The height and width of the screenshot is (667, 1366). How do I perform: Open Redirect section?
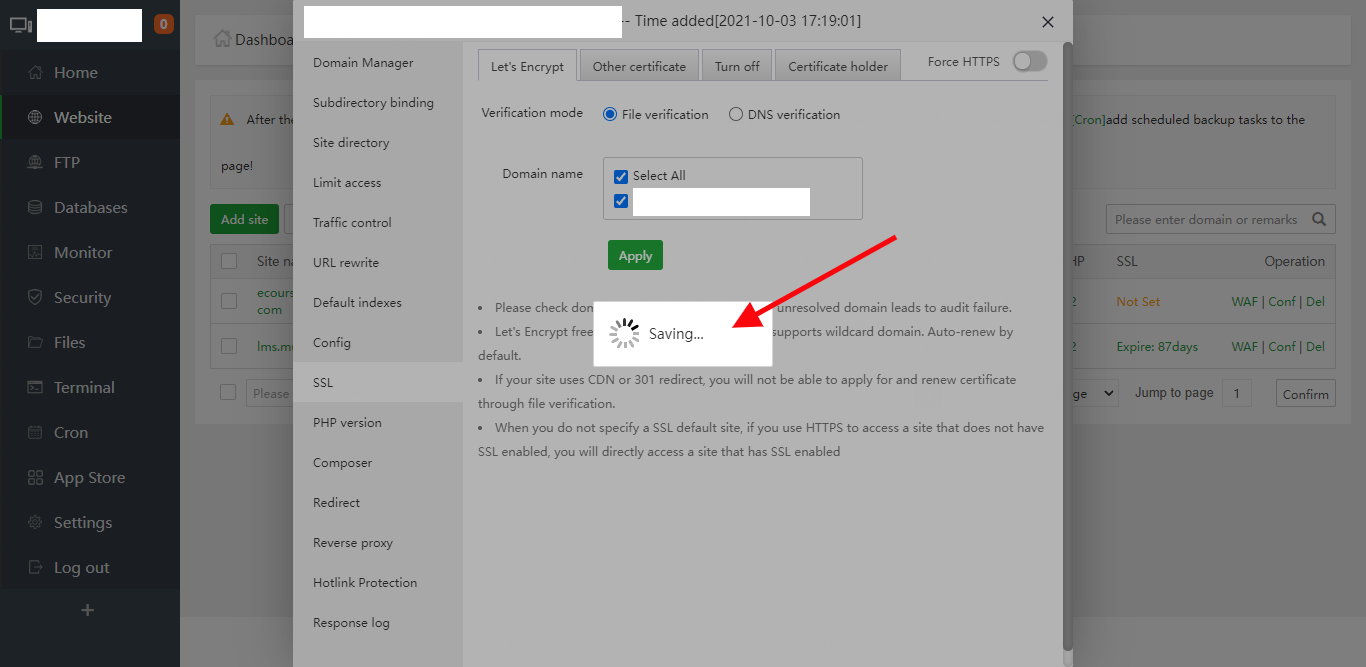[x=378, y=502]
